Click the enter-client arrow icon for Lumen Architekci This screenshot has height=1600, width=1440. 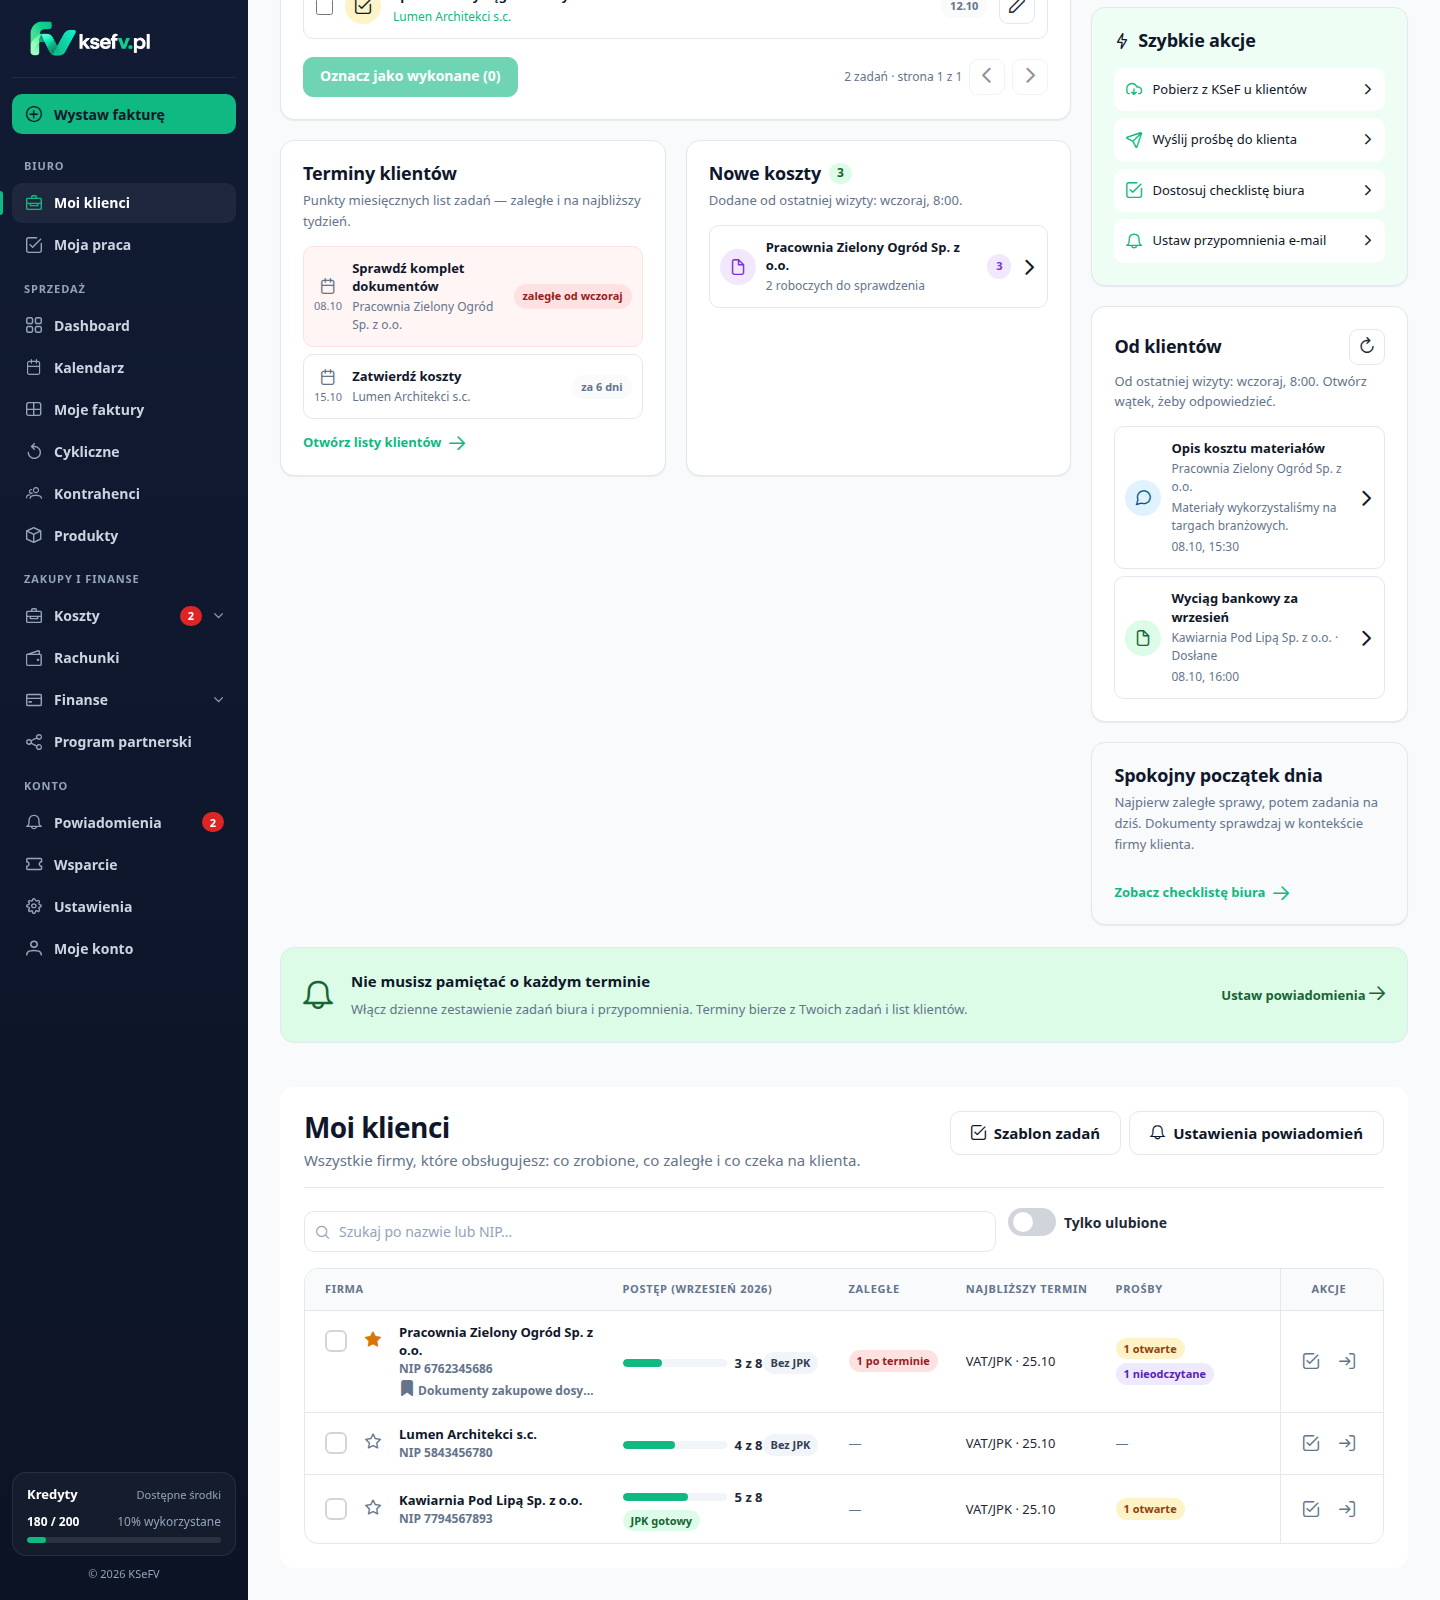point(1347,1443)
